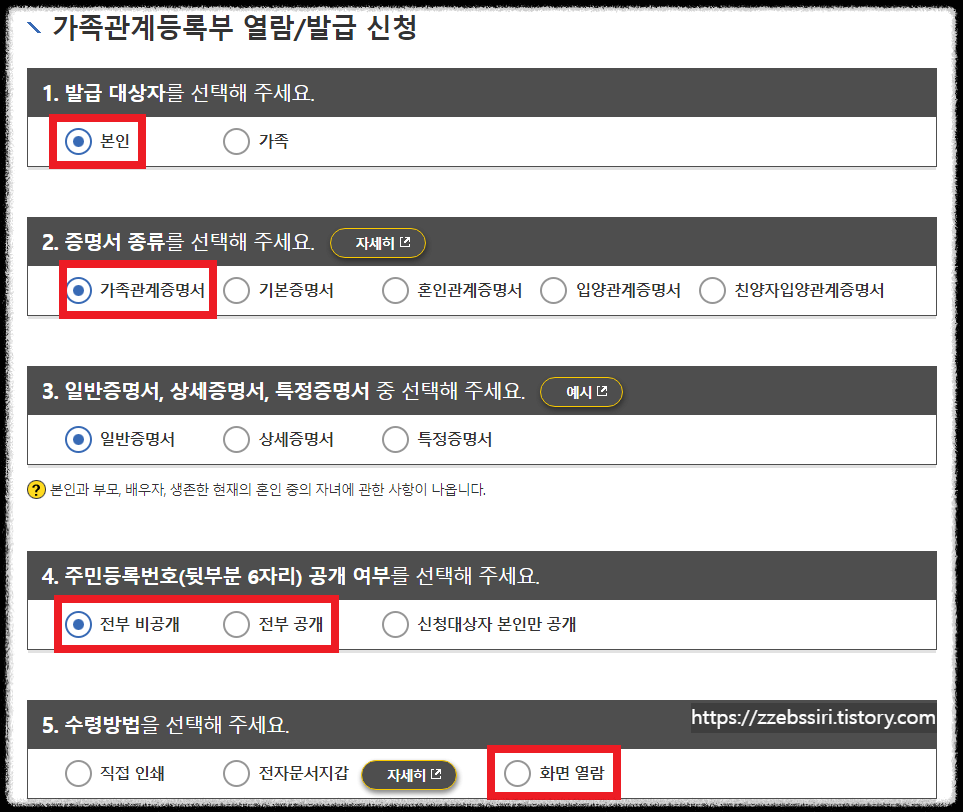963x812 pixels.
Task: Select 전부 공개 for resident number
Action: [x=236, y=624]
